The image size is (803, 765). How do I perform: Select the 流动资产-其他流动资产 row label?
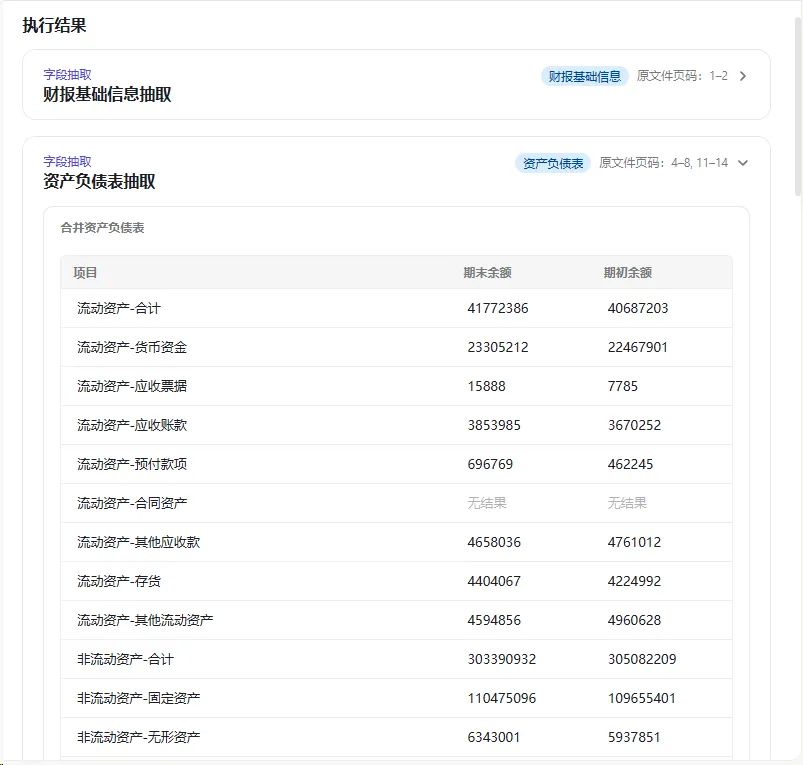point(145,620)
